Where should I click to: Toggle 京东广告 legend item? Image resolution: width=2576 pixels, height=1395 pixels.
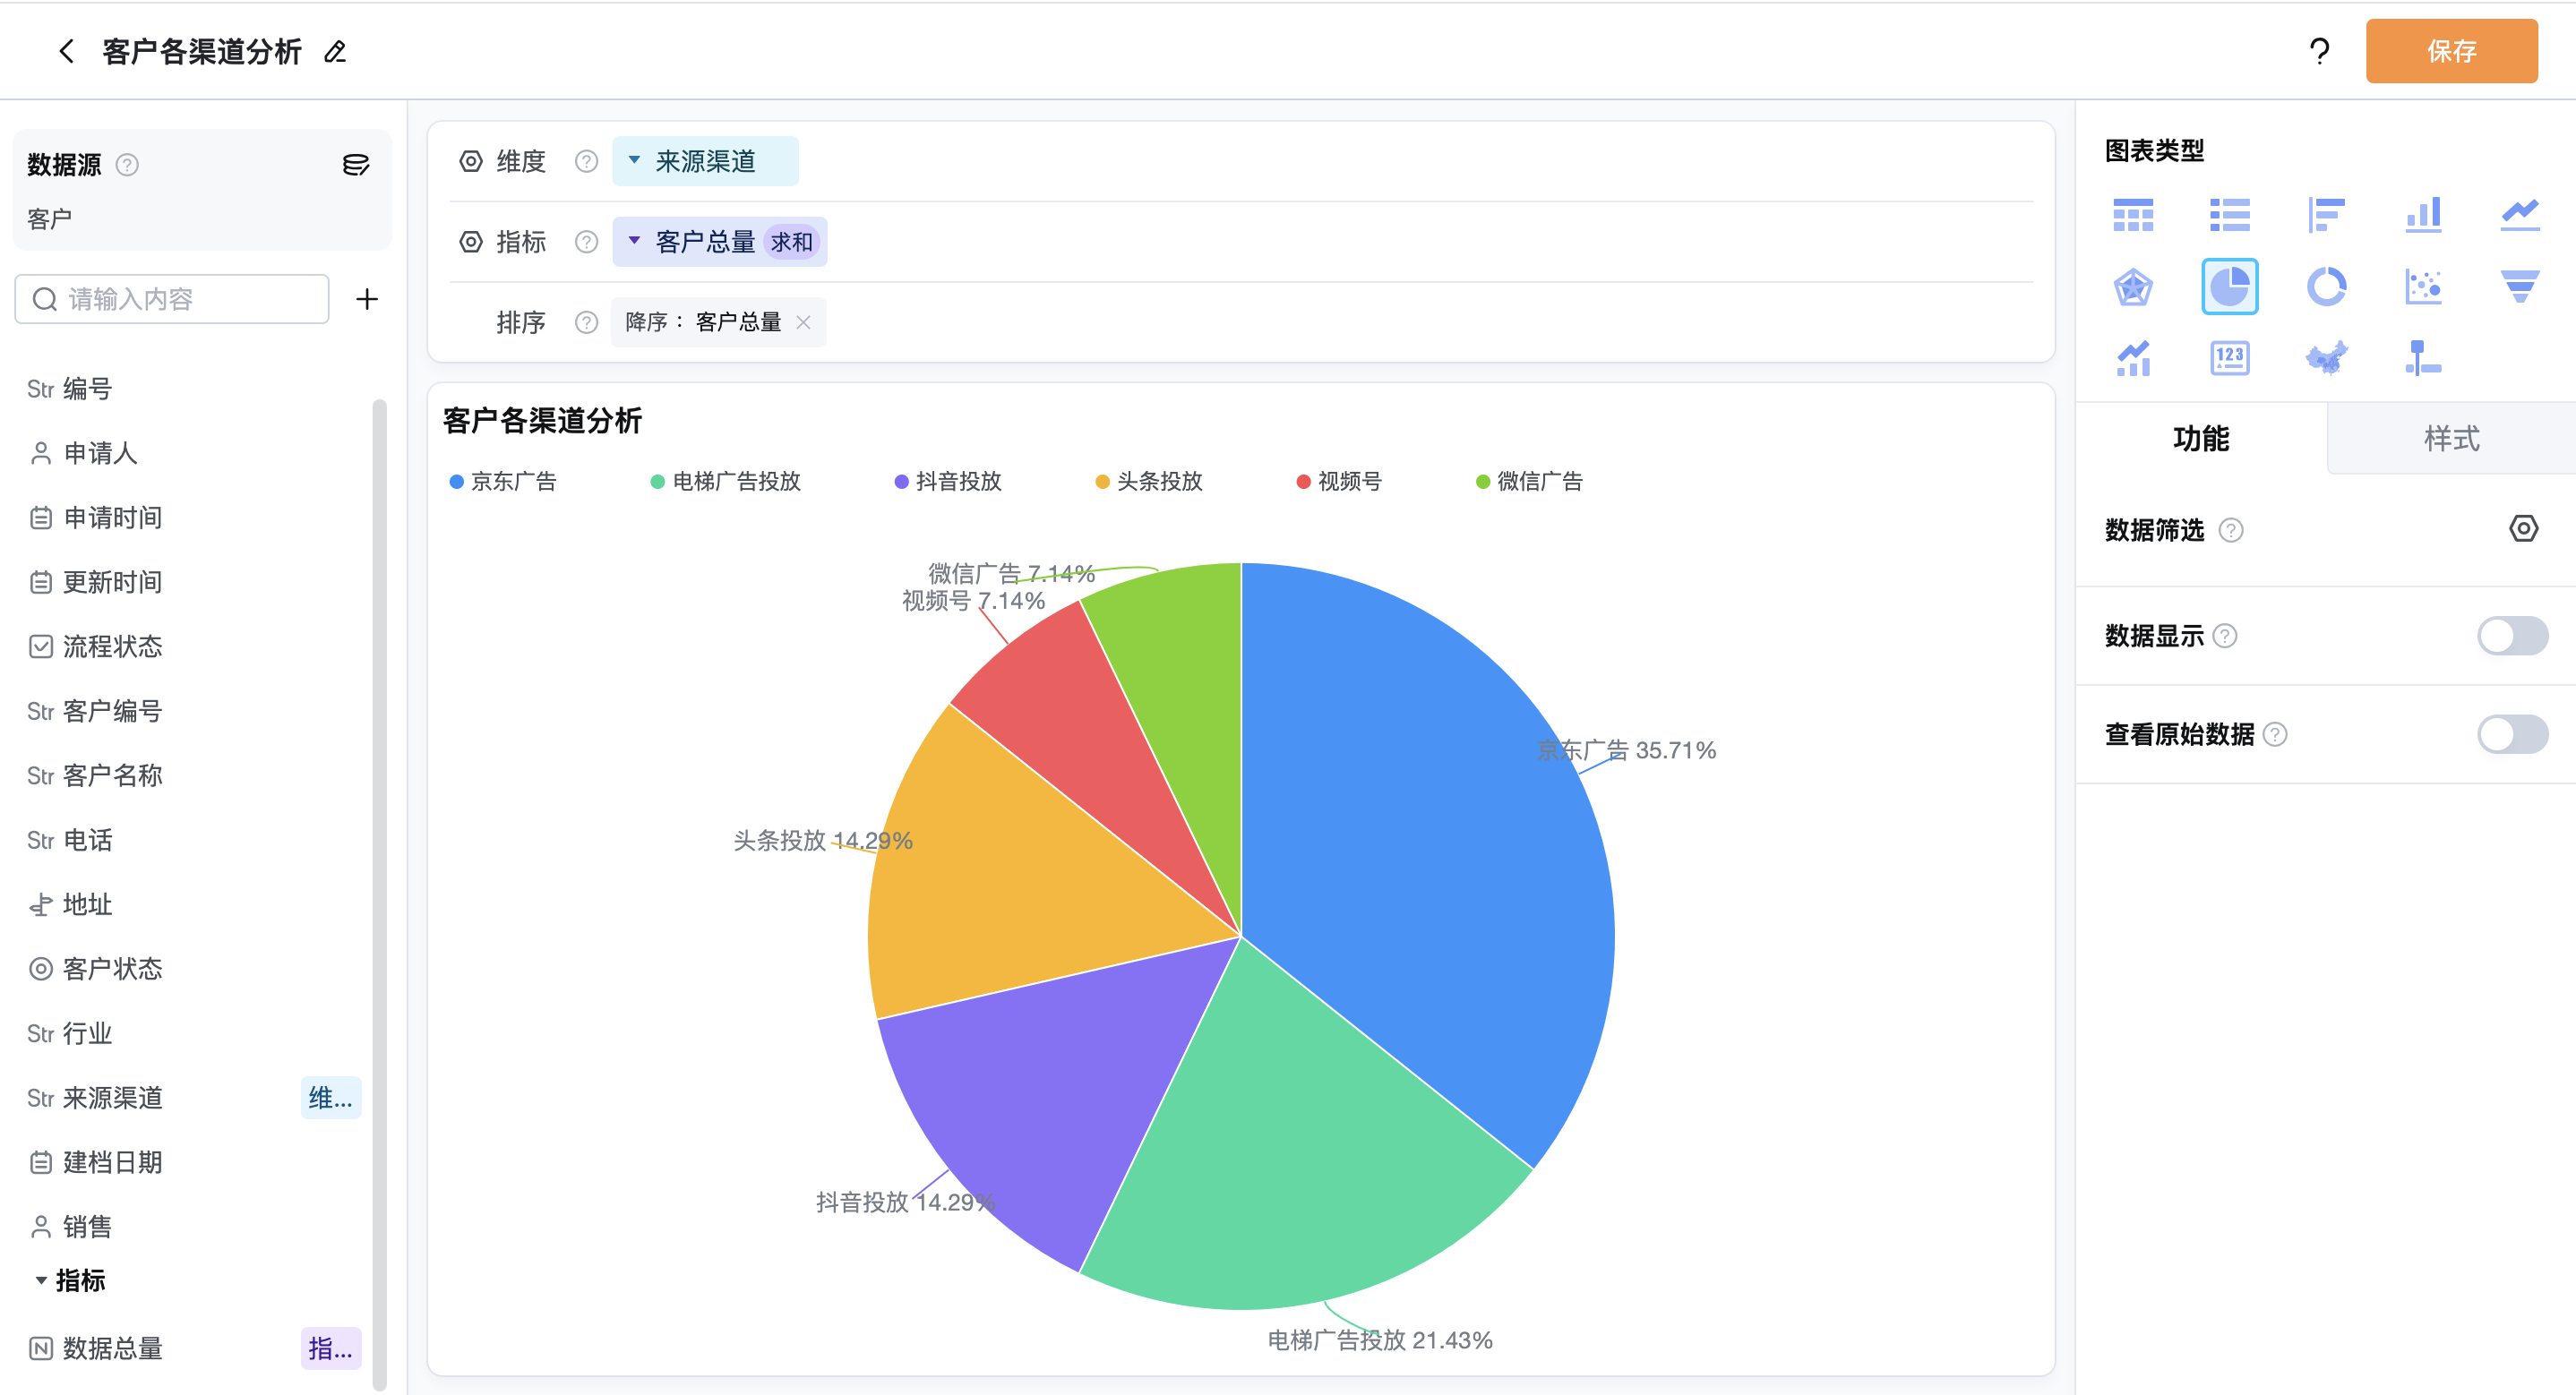click(503, 481)
